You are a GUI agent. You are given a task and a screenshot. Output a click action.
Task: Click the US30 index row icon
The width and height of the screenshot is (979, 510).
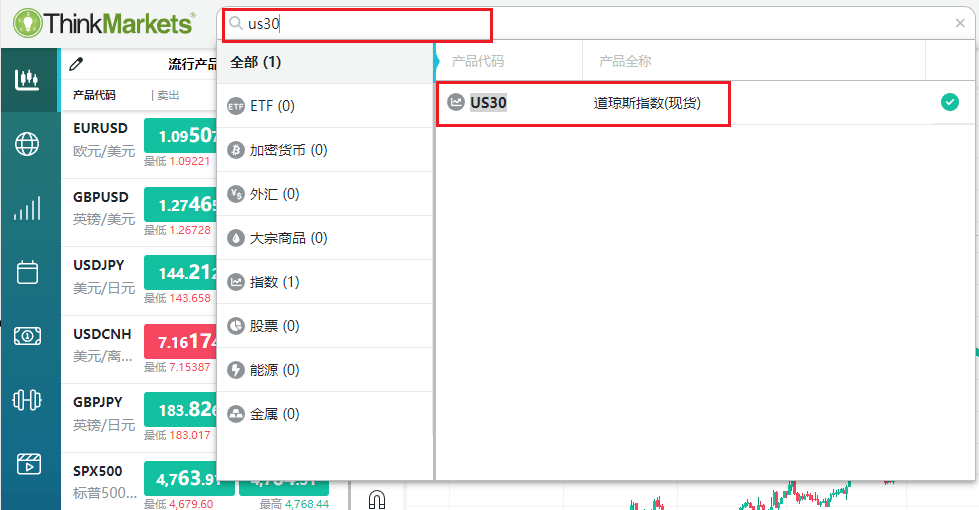pyautogui.click(x=456, y=102)
